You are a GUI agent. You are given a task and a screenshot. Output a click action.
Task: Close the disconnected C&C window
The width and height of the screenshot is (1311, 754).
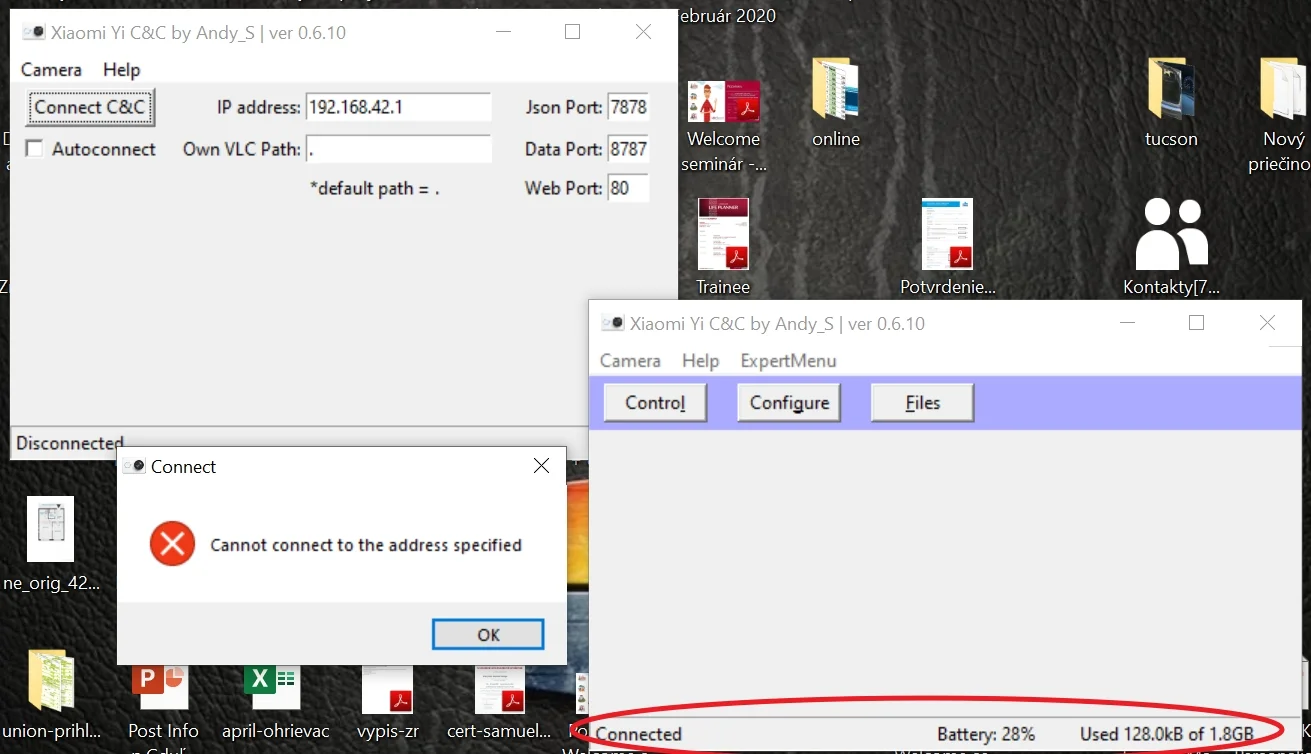pyautogui.click(x=643, y=32)
